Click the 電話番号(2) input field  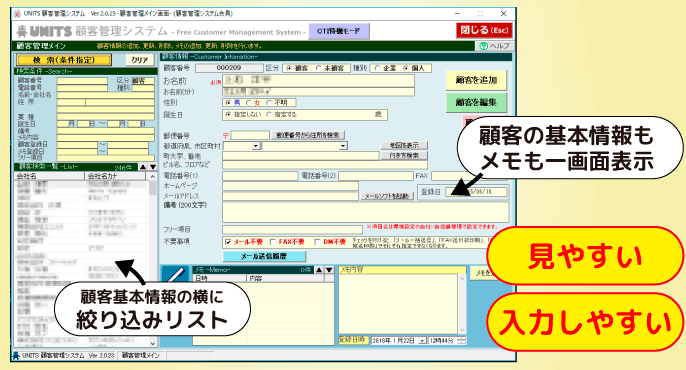375,176
